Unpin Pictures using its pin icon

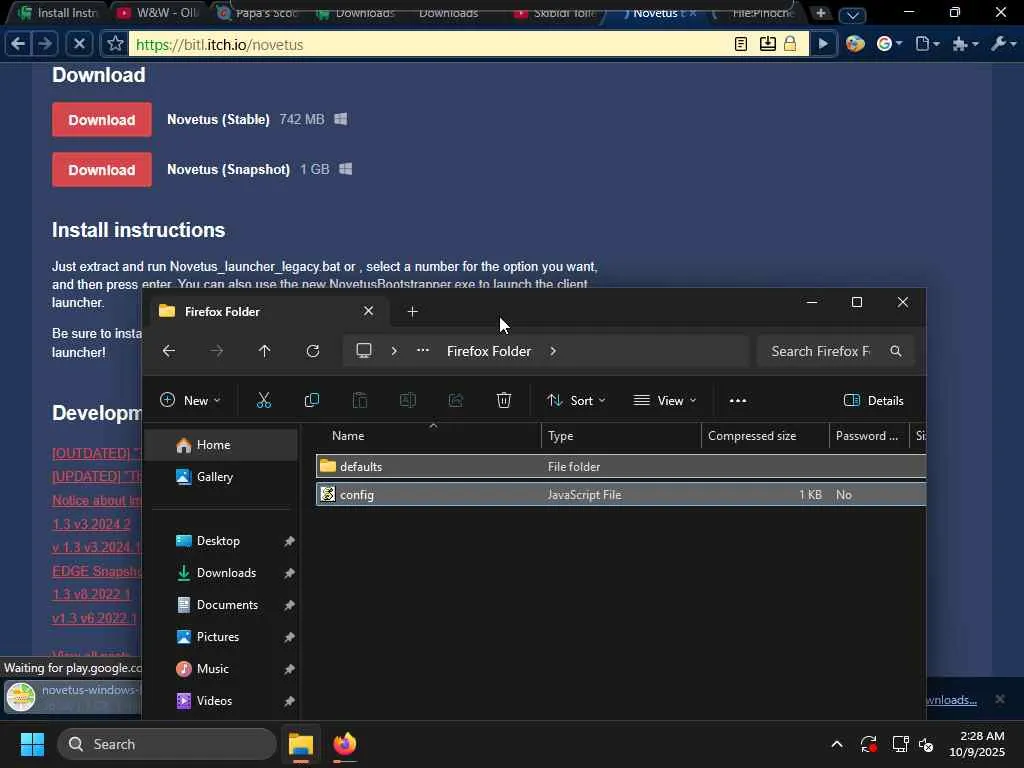(289, 637)
